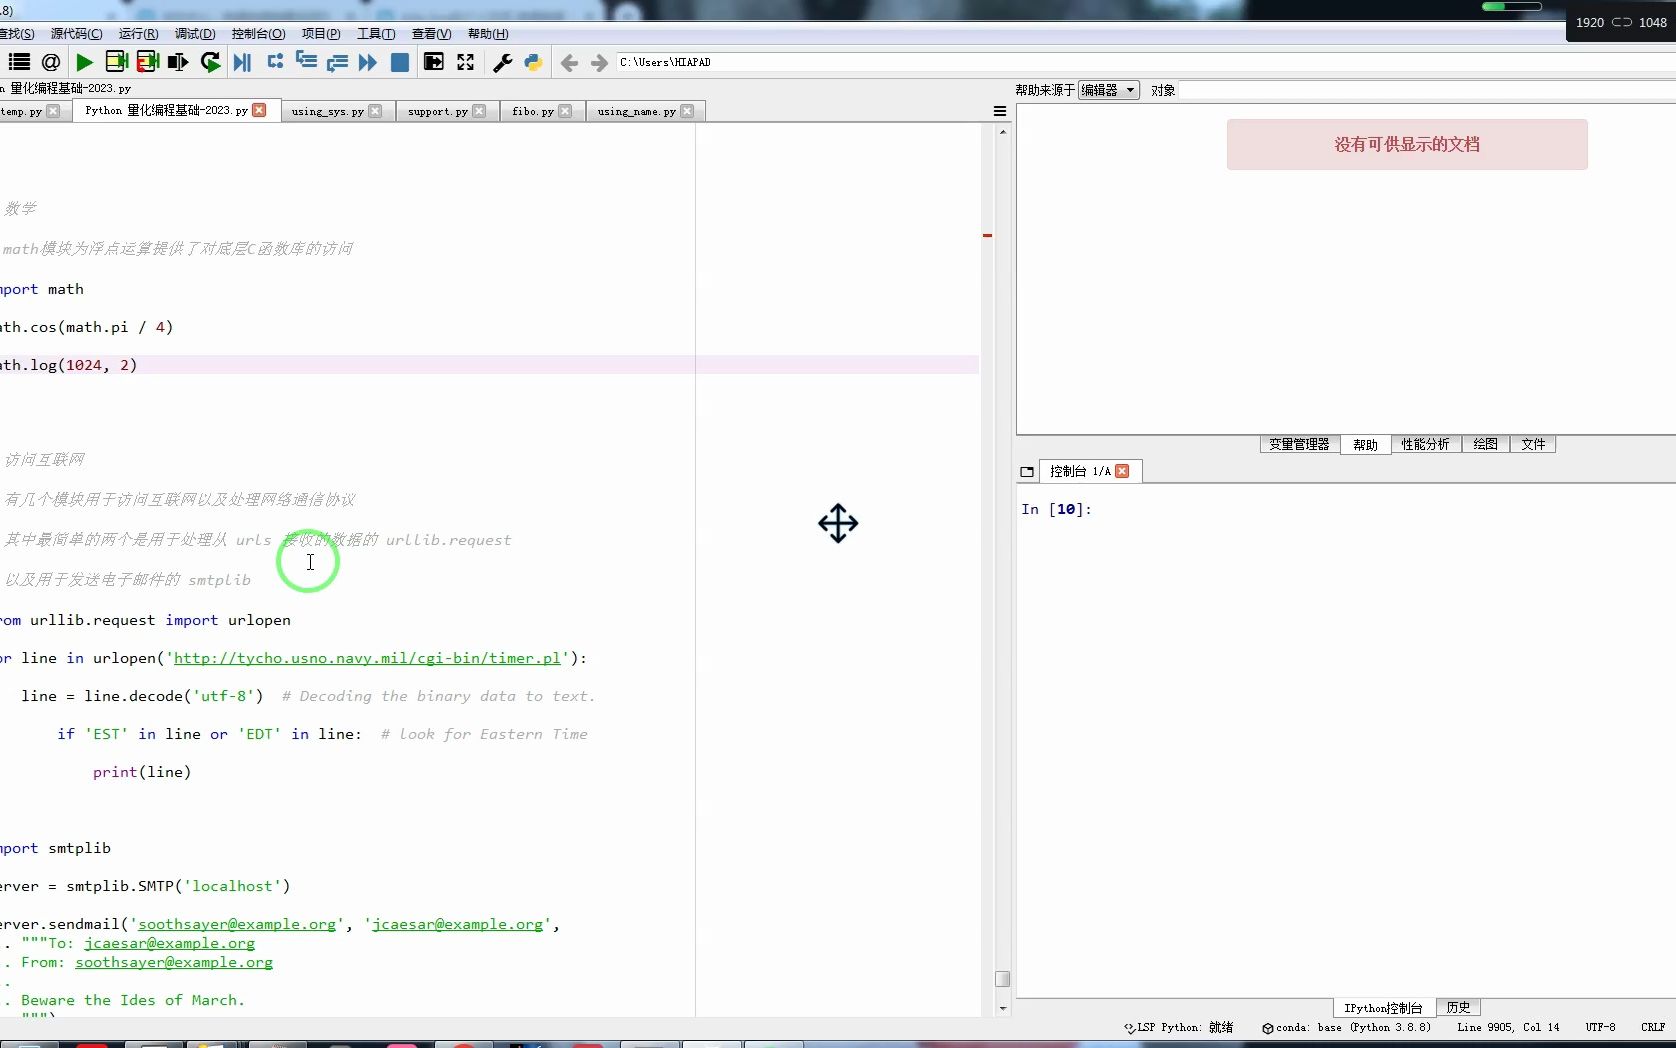Screen dimensions: 1676x1048
Task: Click the CRLF line ending status
Action: [1653, 1027]
